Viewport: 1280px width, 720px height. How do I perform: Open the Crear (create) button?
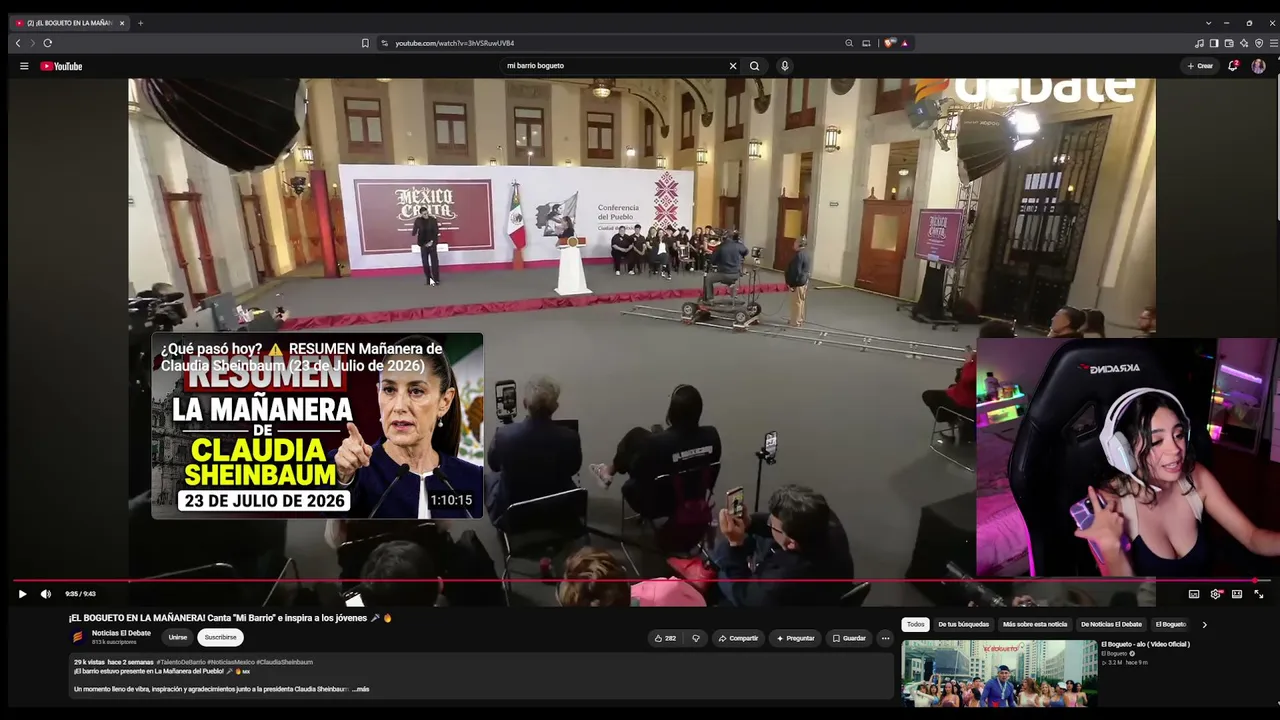[1200, 66]
